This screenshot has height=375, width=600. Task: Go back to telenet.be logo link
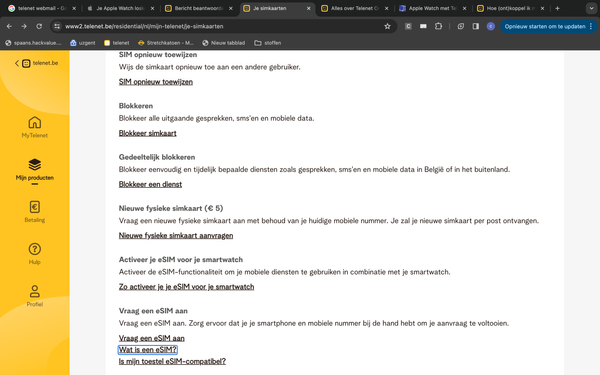point(37,63)
